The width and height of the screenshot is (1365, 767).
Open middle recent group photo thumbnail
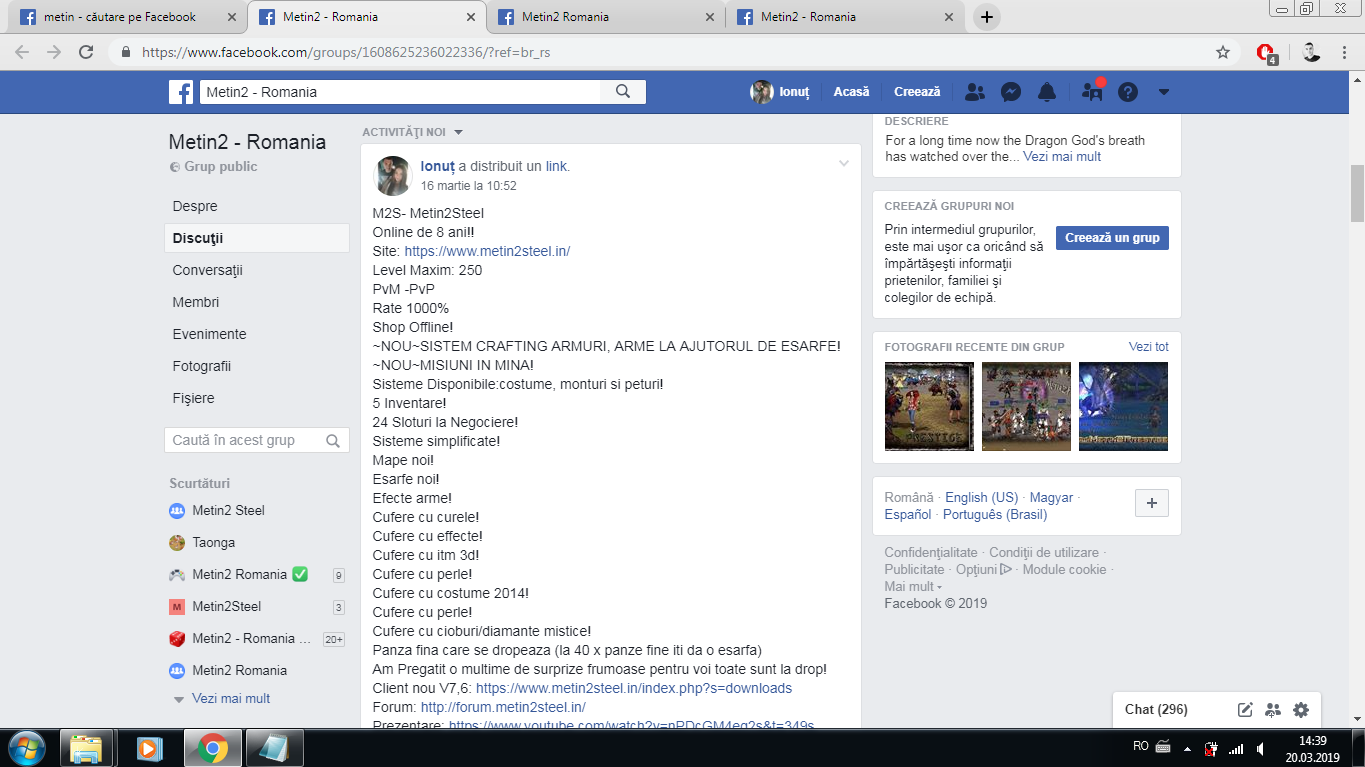pyautogui.click(x=1026, y=406)
